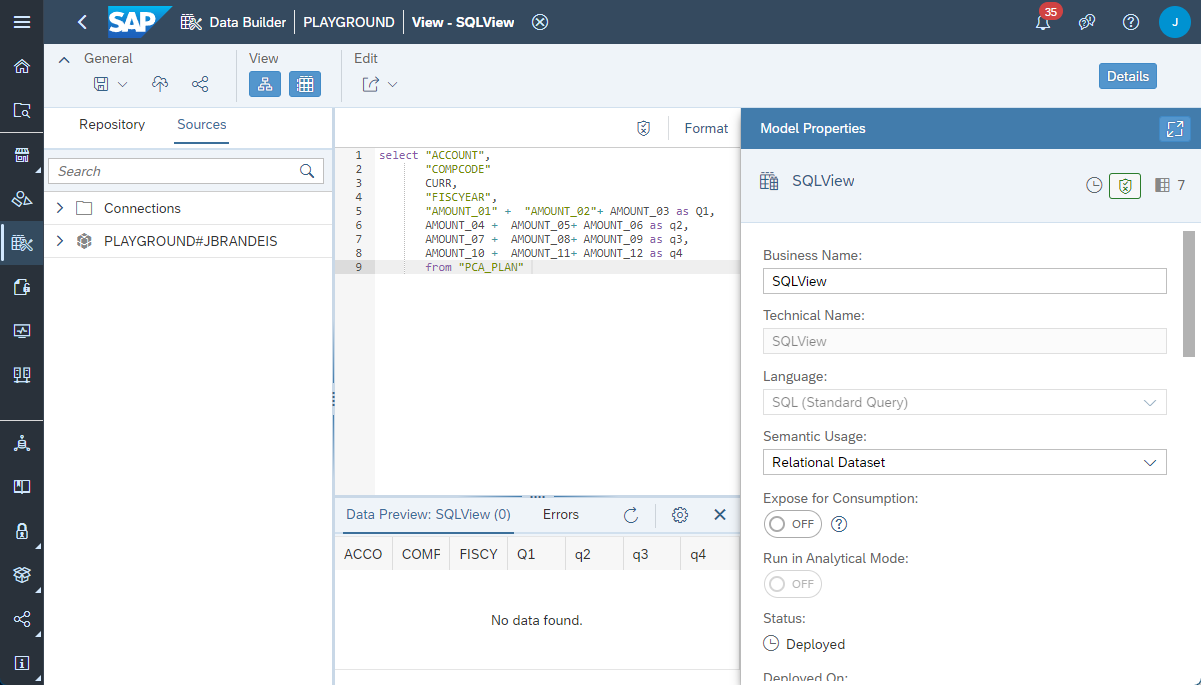Open the Language dropdown
Image resolution: width=1201 pixels, height=685 pixels.
tap(965, 402)
